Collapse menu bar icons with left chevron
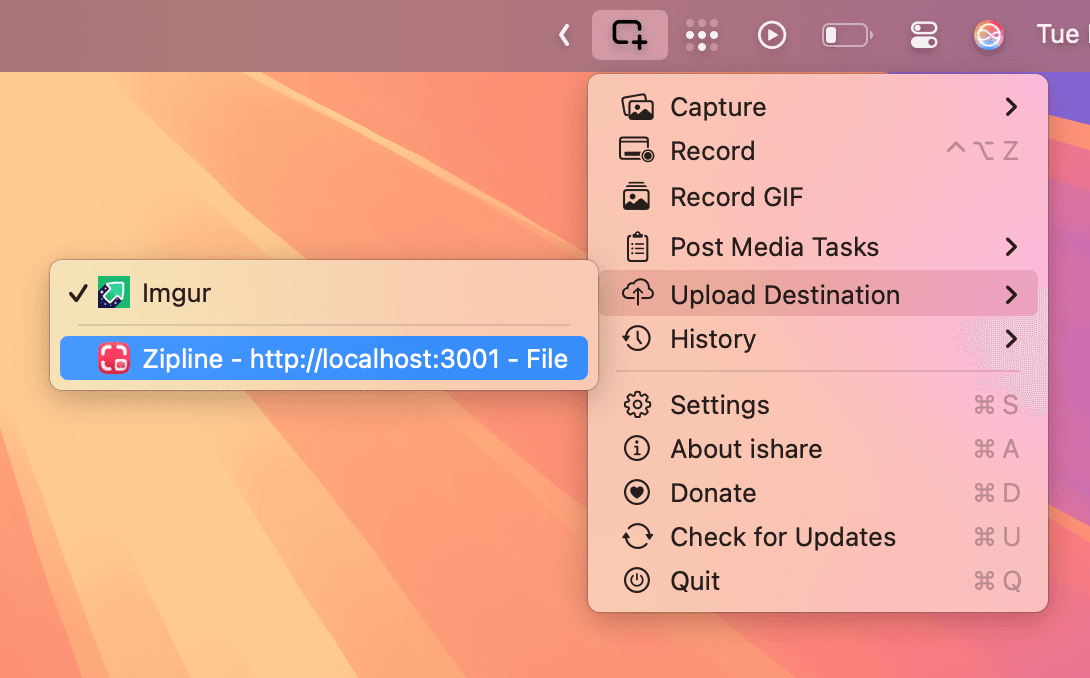The height and width of the screenshot is (678, 1090). click(564, 36)
